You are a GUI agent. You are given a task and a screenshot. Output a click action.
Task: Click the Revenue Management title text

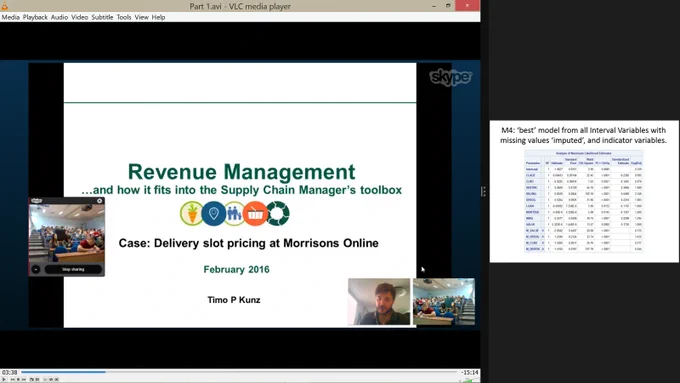point(241,172)
